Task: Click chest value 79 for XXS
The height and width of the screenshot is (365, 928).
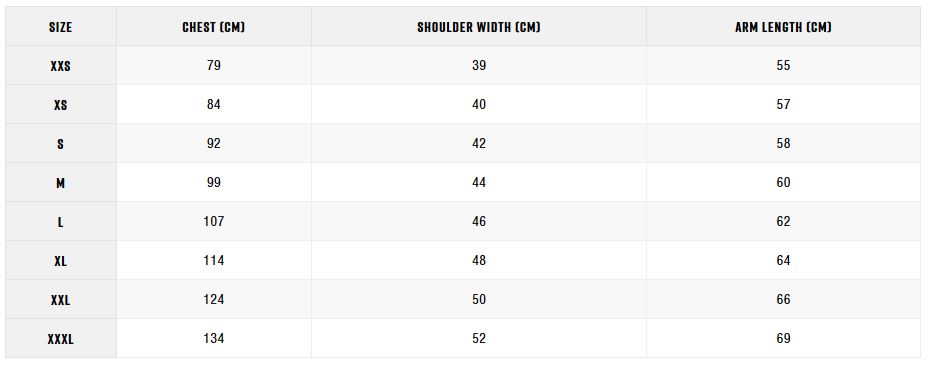Action: [x=214, y=65]
